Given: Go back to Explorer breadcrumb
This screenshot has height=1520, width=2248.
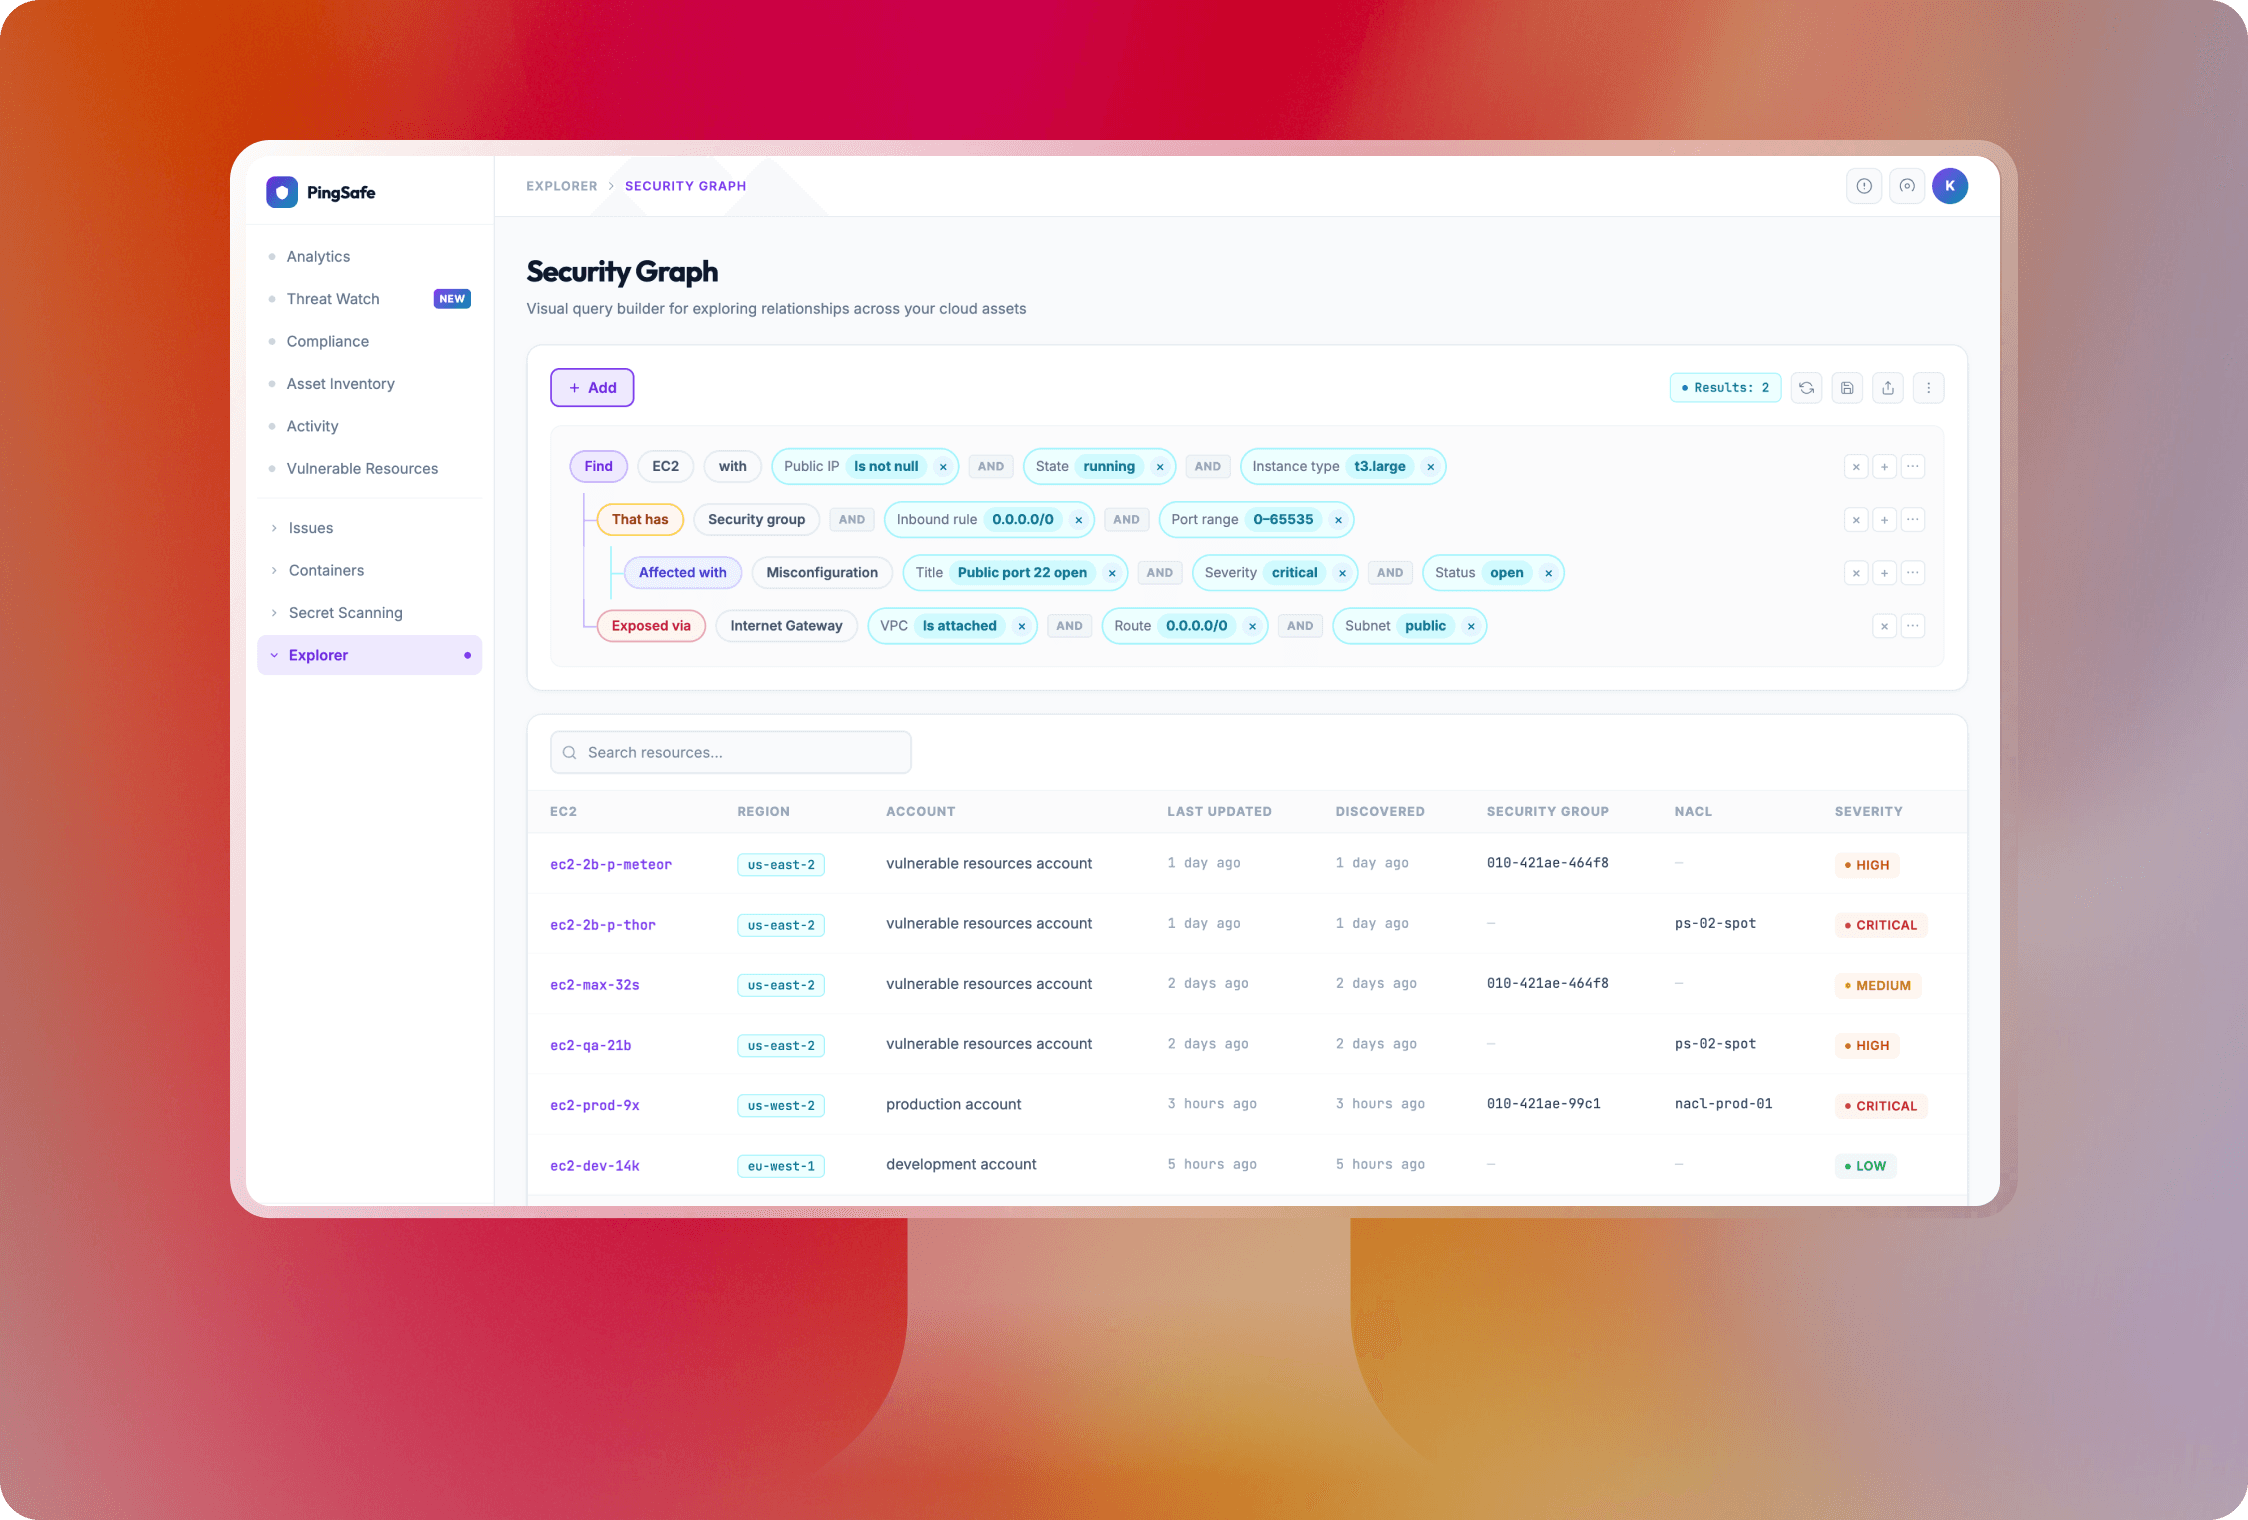Looking at the screenshot, I should tap(561, 186).
